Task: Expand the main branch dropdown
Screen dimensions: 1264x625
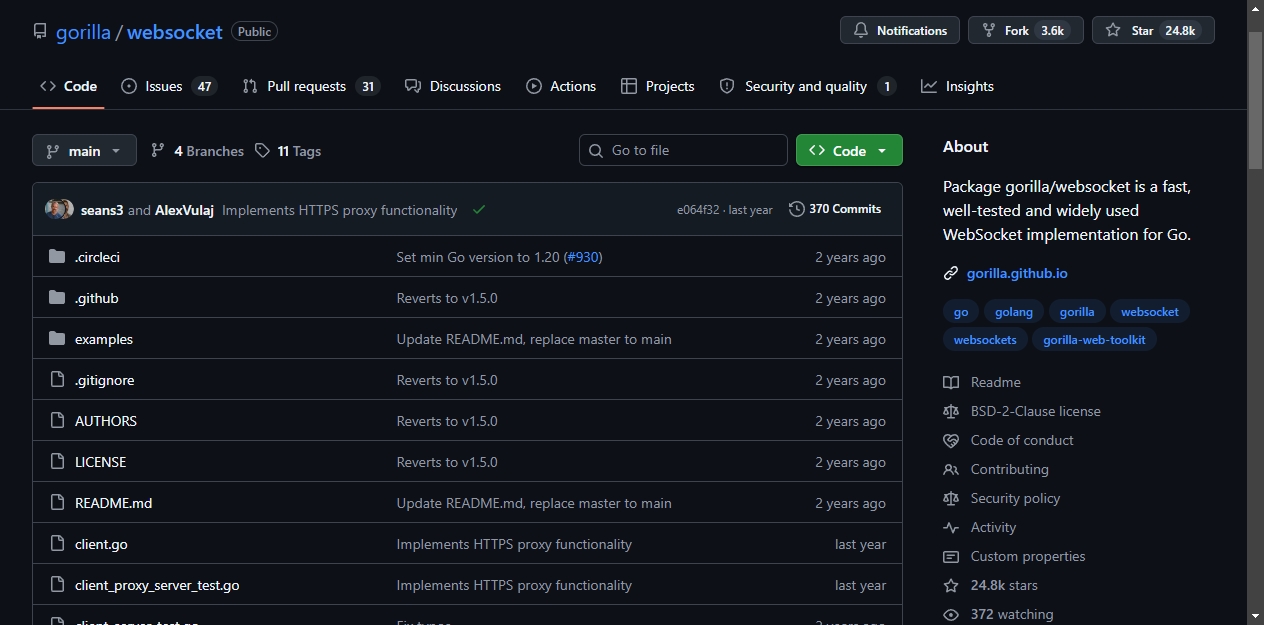Action: tap(84, 151)
